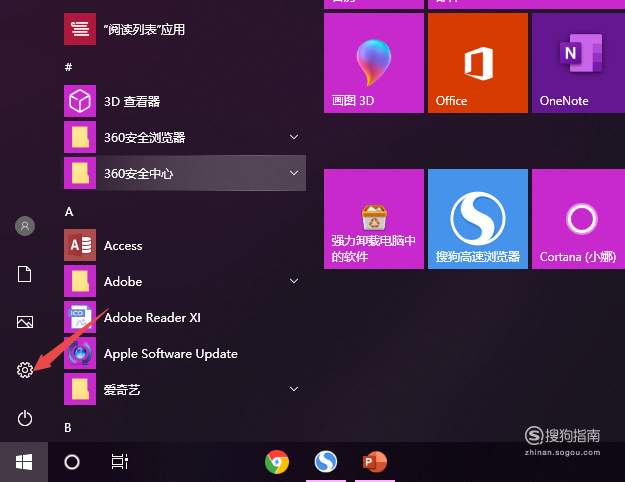Open the Cortana (小娜) tile

coord(578,219)
